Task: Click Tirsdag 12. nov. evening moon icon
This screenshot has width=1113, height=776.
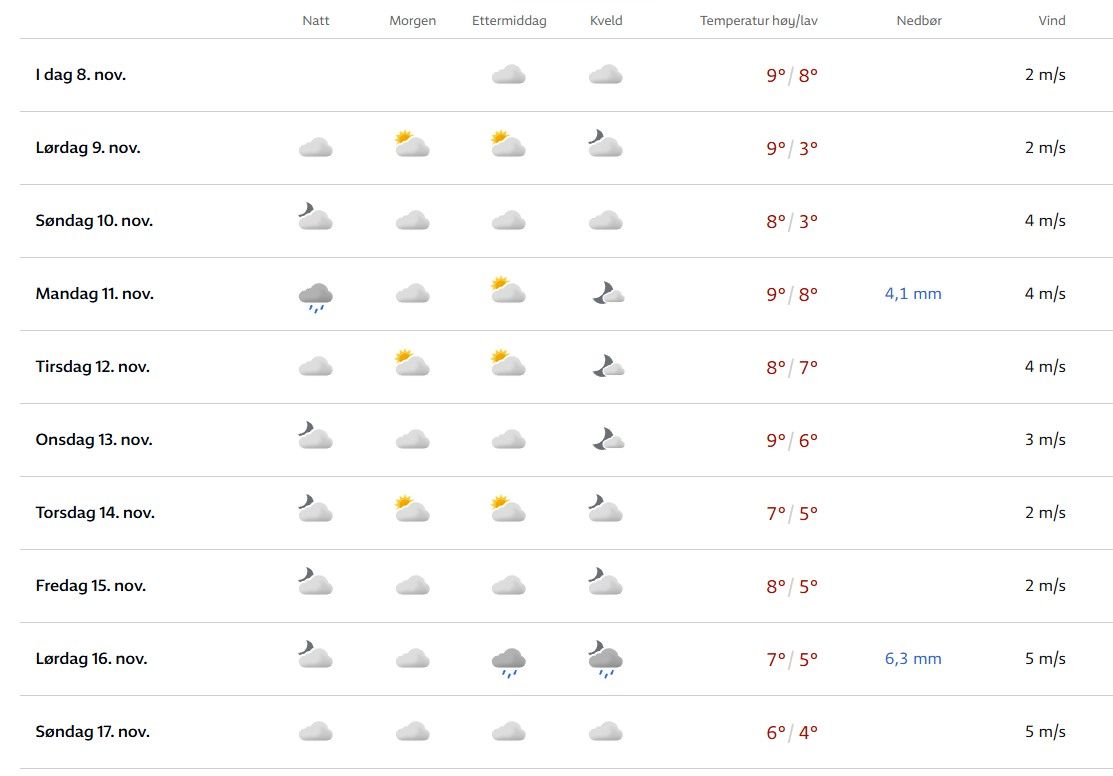Action: (607, 366)
